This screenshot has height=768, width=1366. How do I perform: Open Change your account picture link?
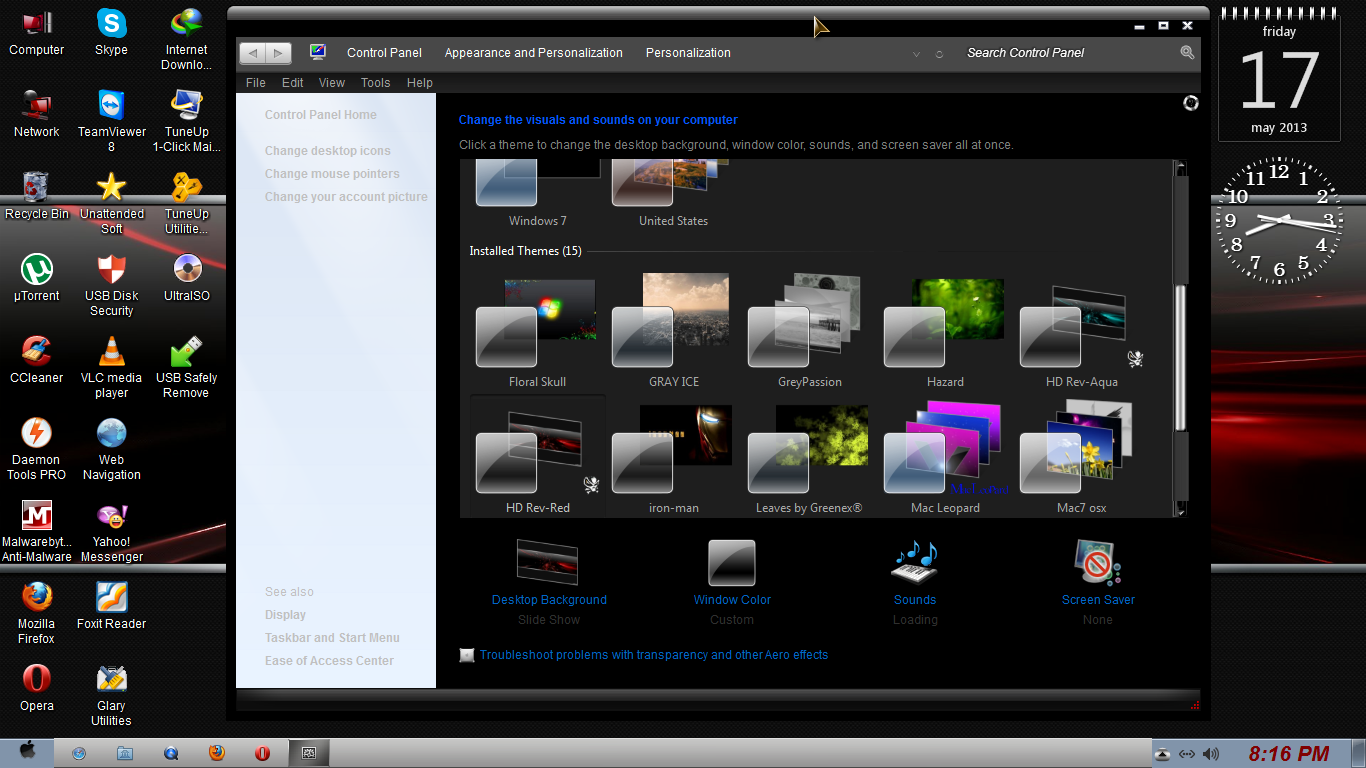346,197
